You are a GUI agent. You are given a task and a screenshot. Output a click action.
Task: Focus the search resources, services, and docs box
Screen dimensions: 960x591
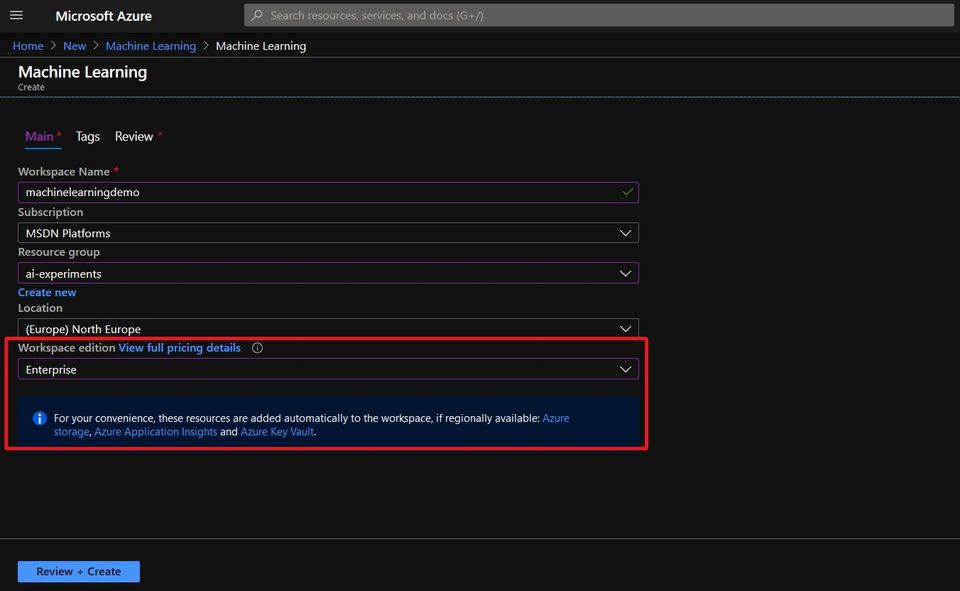tap(599, 15)
